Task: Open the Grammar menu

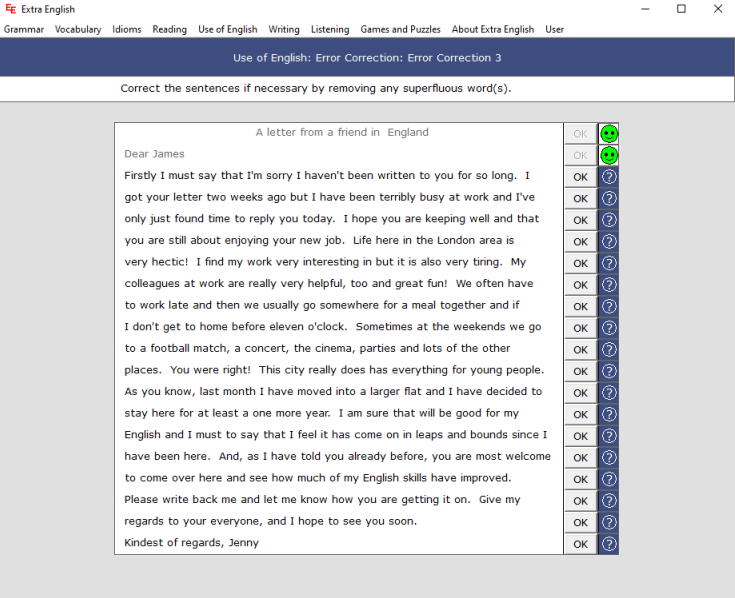Action: [24, 29]
